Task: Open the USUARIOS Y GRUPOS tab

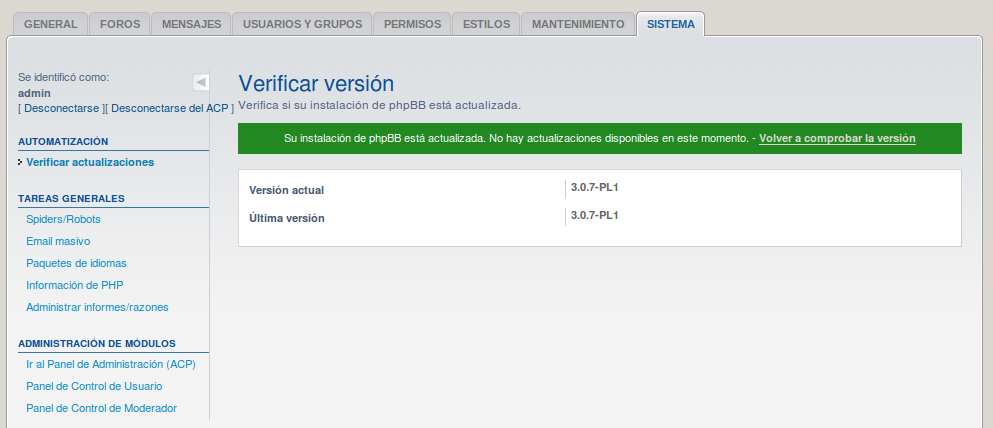Action: [x=302, y=24]
